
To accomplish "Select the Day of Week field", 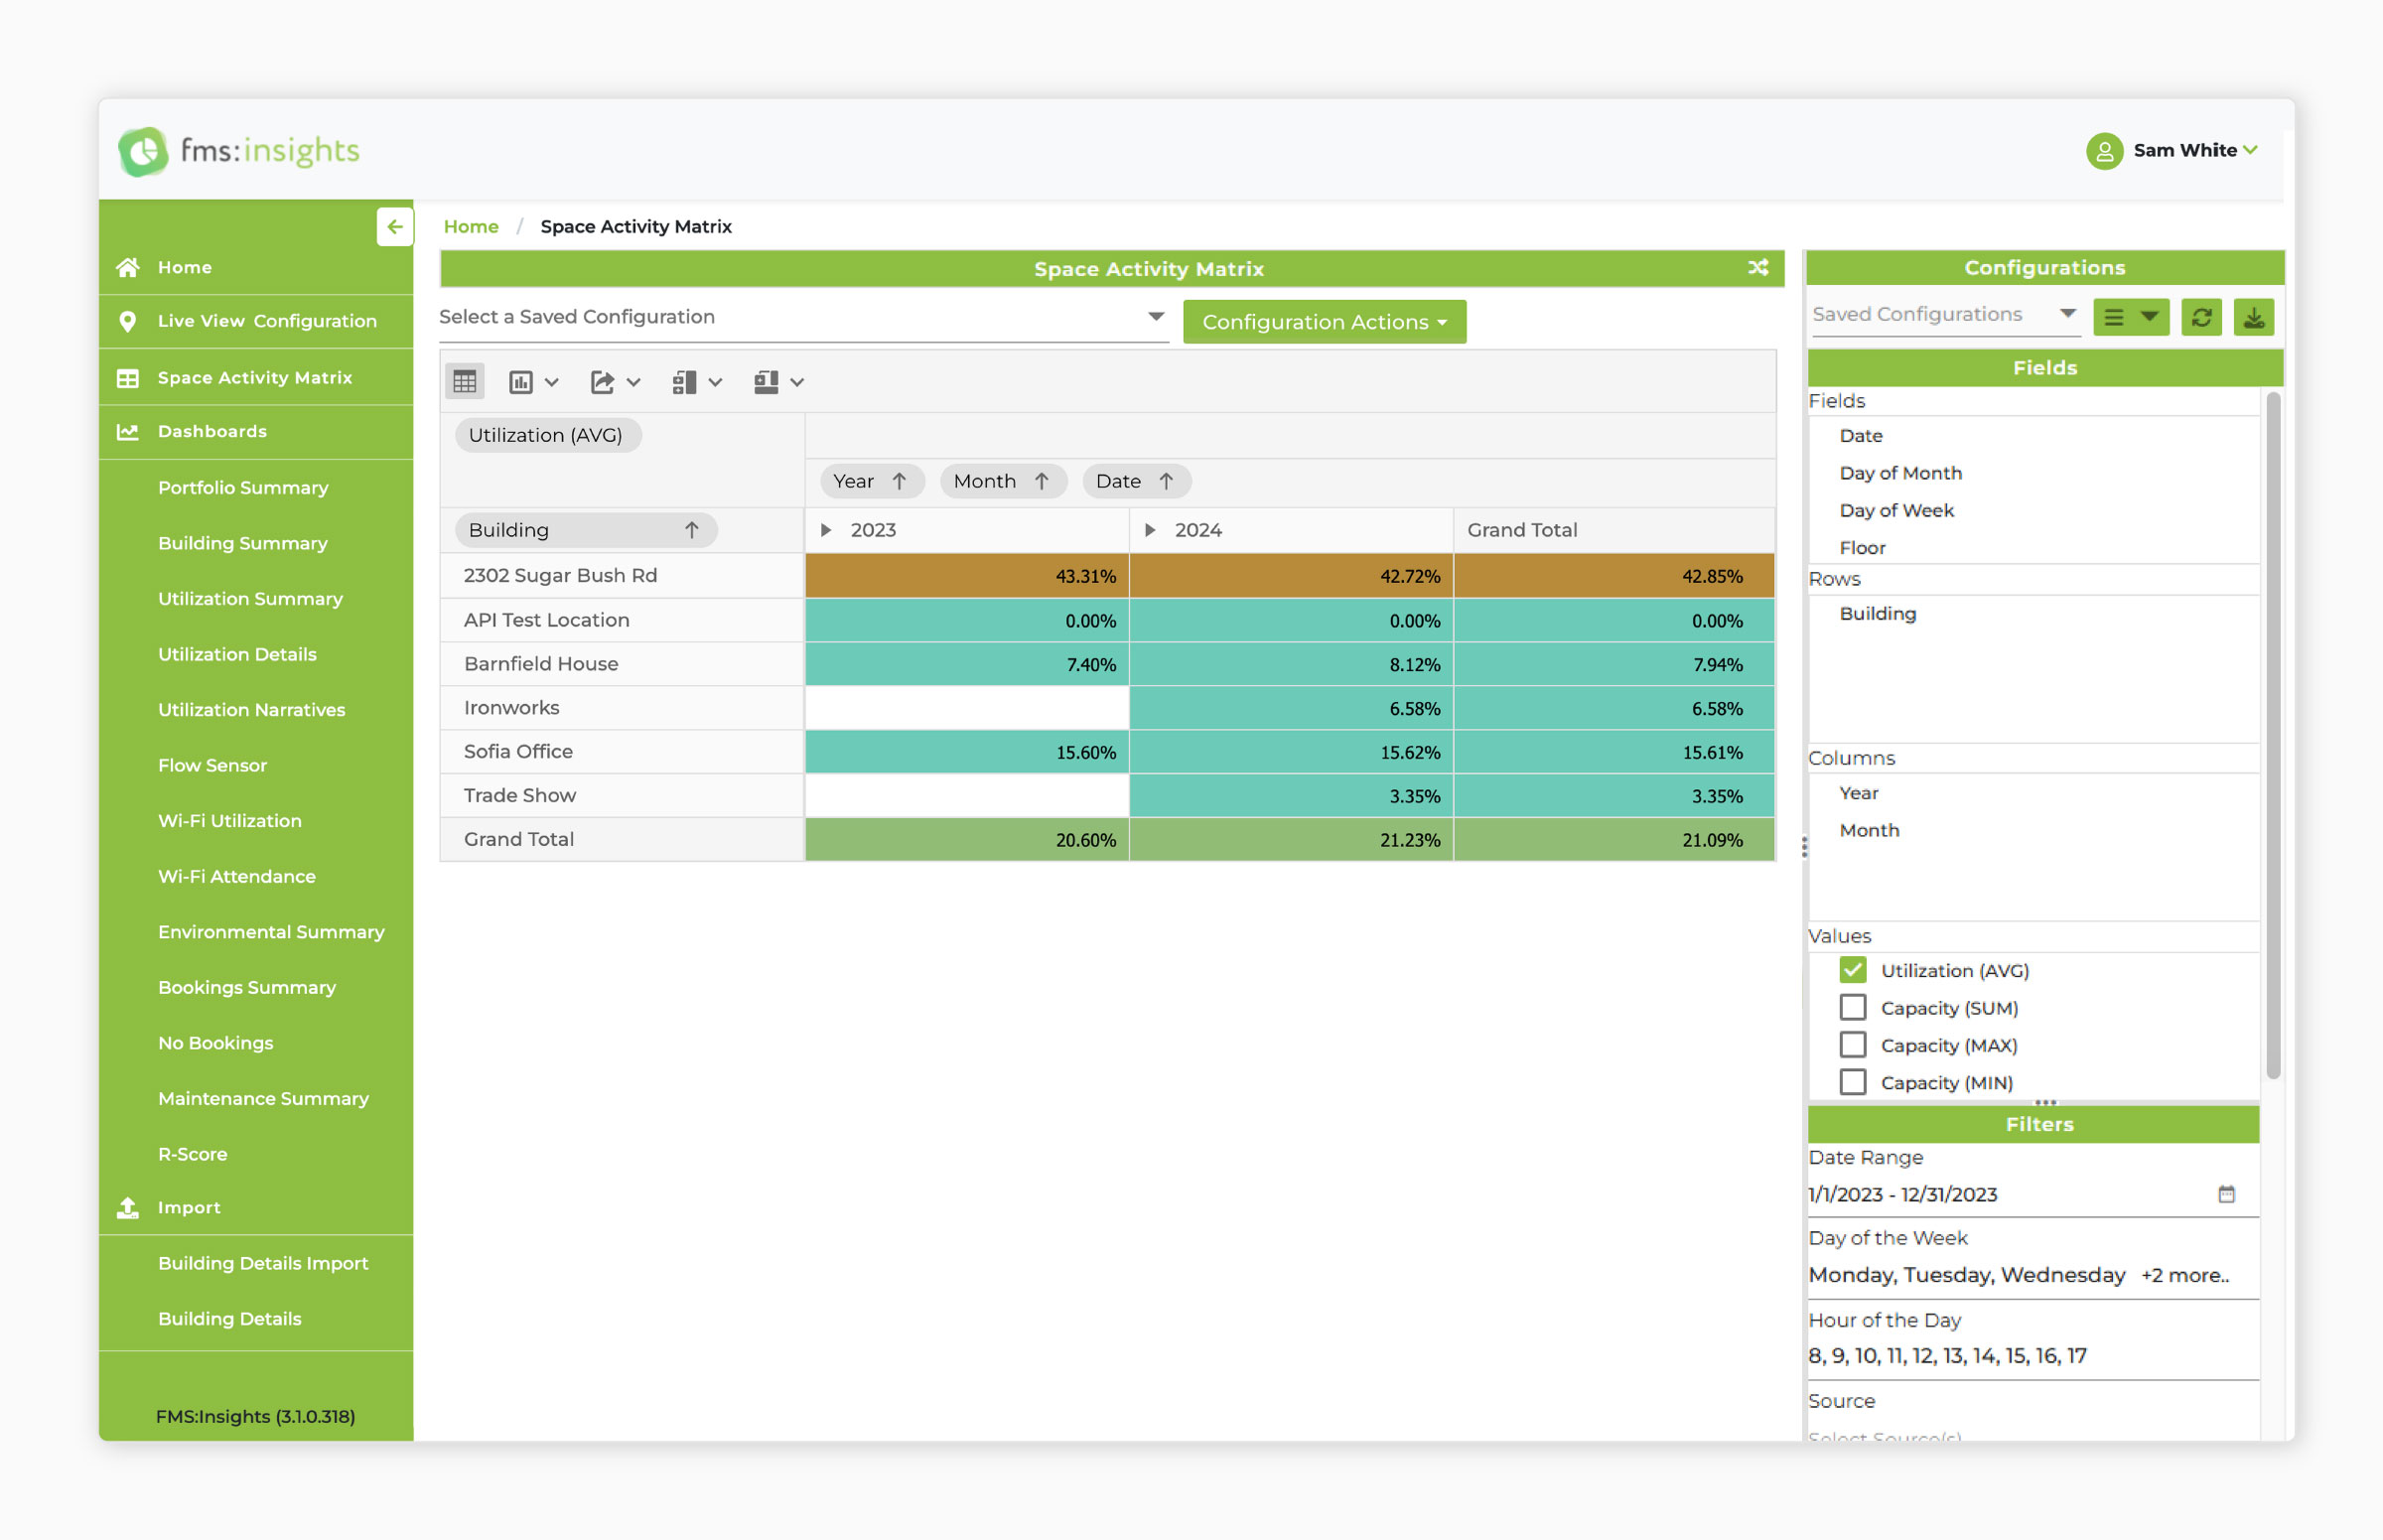I will [x=1896, y=511].
